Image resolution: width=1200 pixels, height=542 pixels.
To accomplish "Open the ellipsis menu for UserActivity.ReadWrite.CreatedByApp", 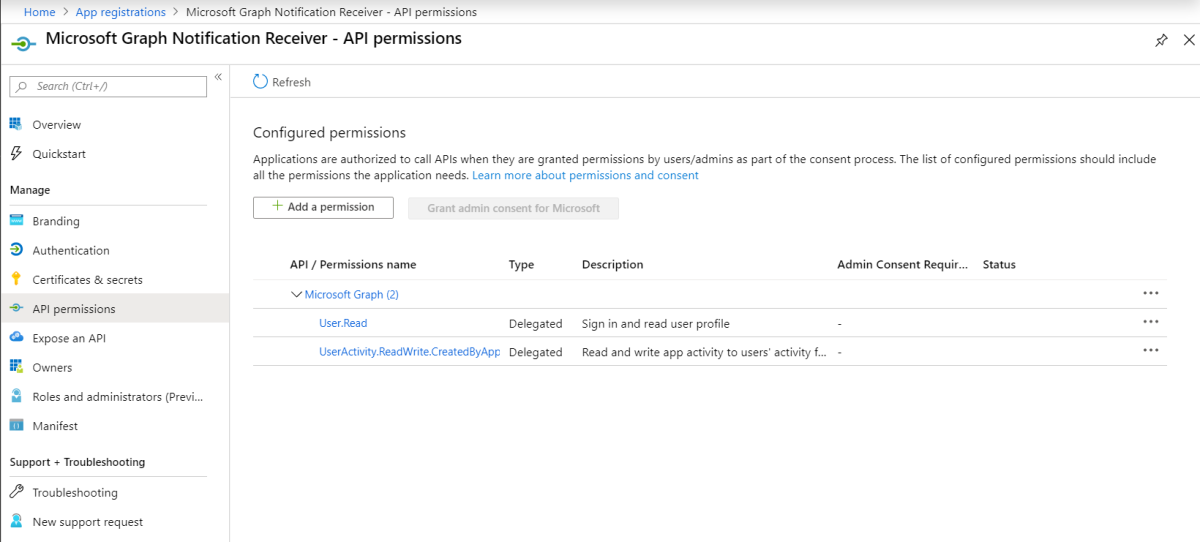I will point(1150,350).
